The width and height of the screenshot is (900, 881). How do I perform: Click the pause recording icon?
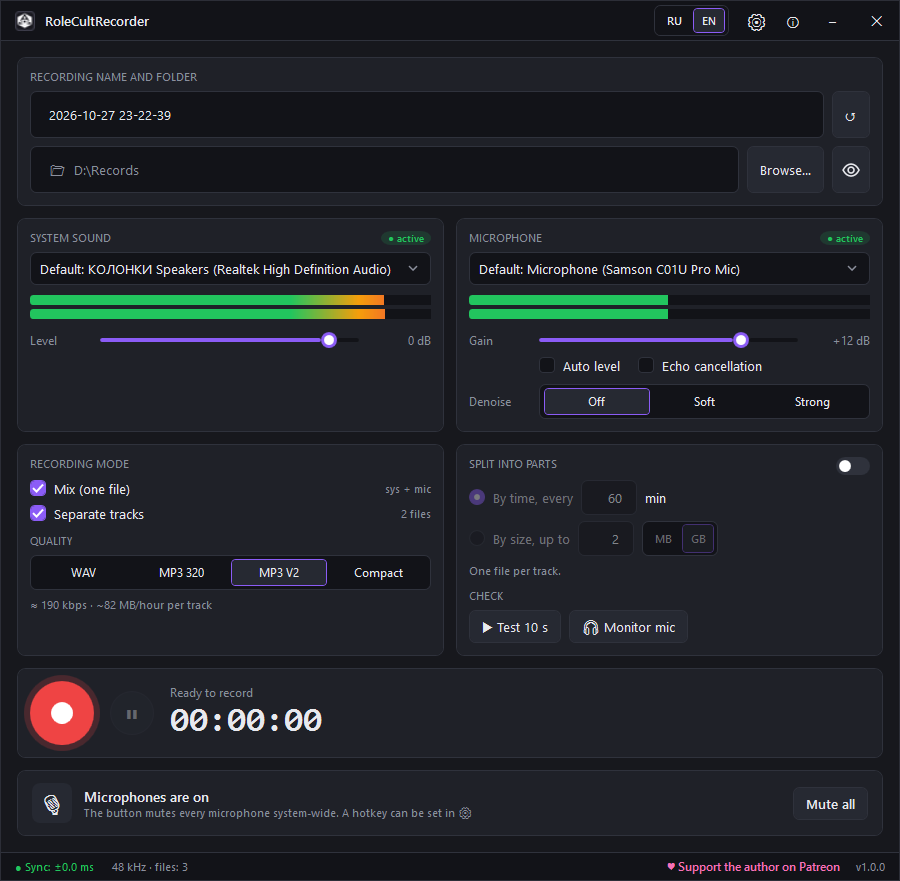[x=132, y=714]
